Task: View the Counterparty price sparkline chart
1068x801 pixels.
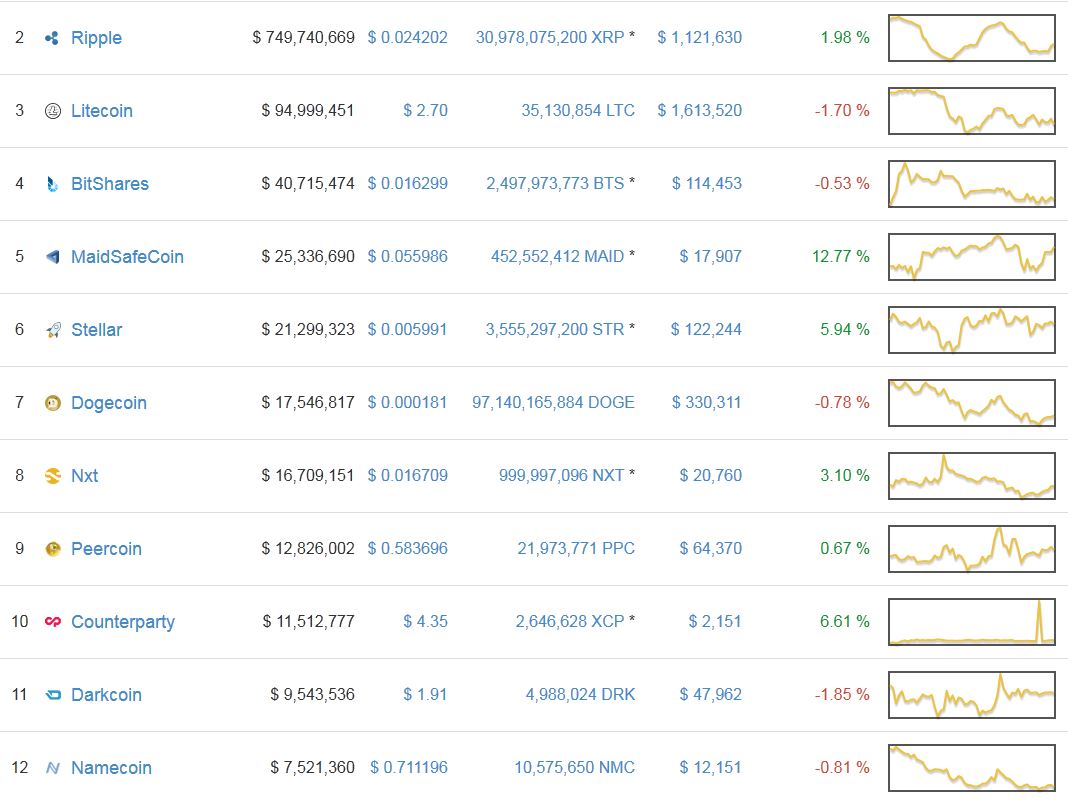Action: [972, 622]
